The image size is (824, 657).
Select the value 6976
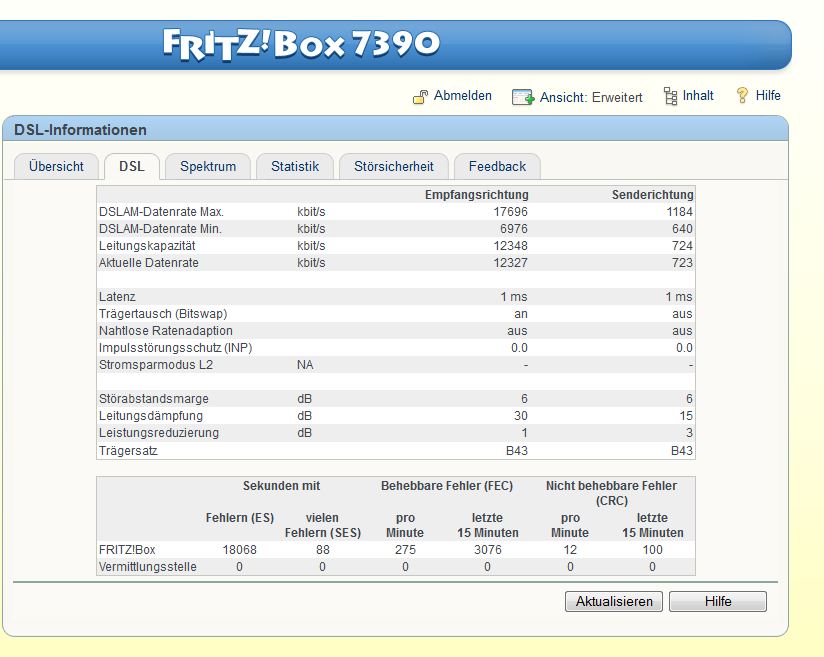(513, 229)
